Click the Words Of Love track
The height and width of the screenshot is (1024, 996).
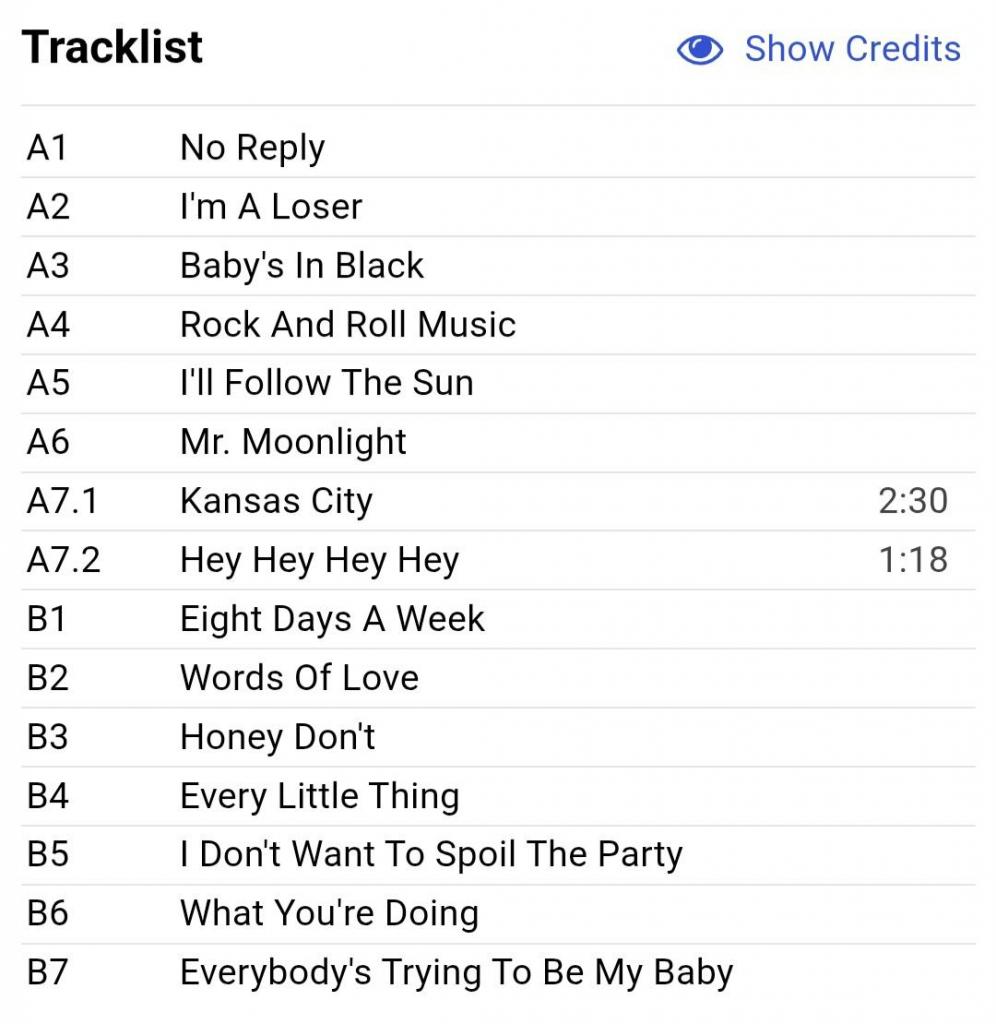click(x=299, y=678)
